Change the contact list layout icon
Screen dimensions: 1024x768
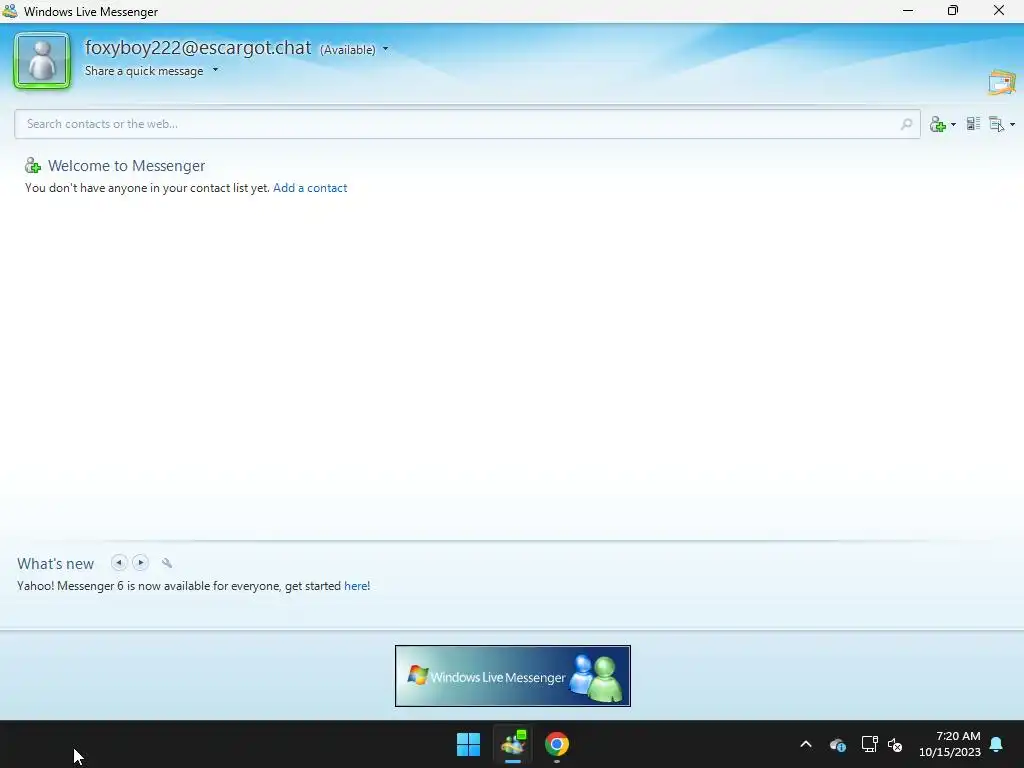coord(973,123)
